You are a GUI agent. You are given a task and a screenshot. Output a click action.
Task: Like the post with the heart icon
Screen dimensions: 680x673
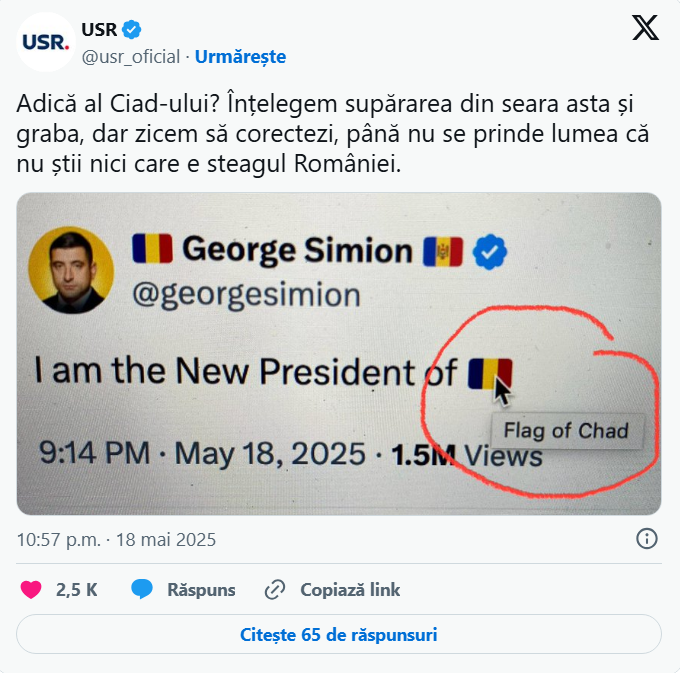(x=31, y=589)
